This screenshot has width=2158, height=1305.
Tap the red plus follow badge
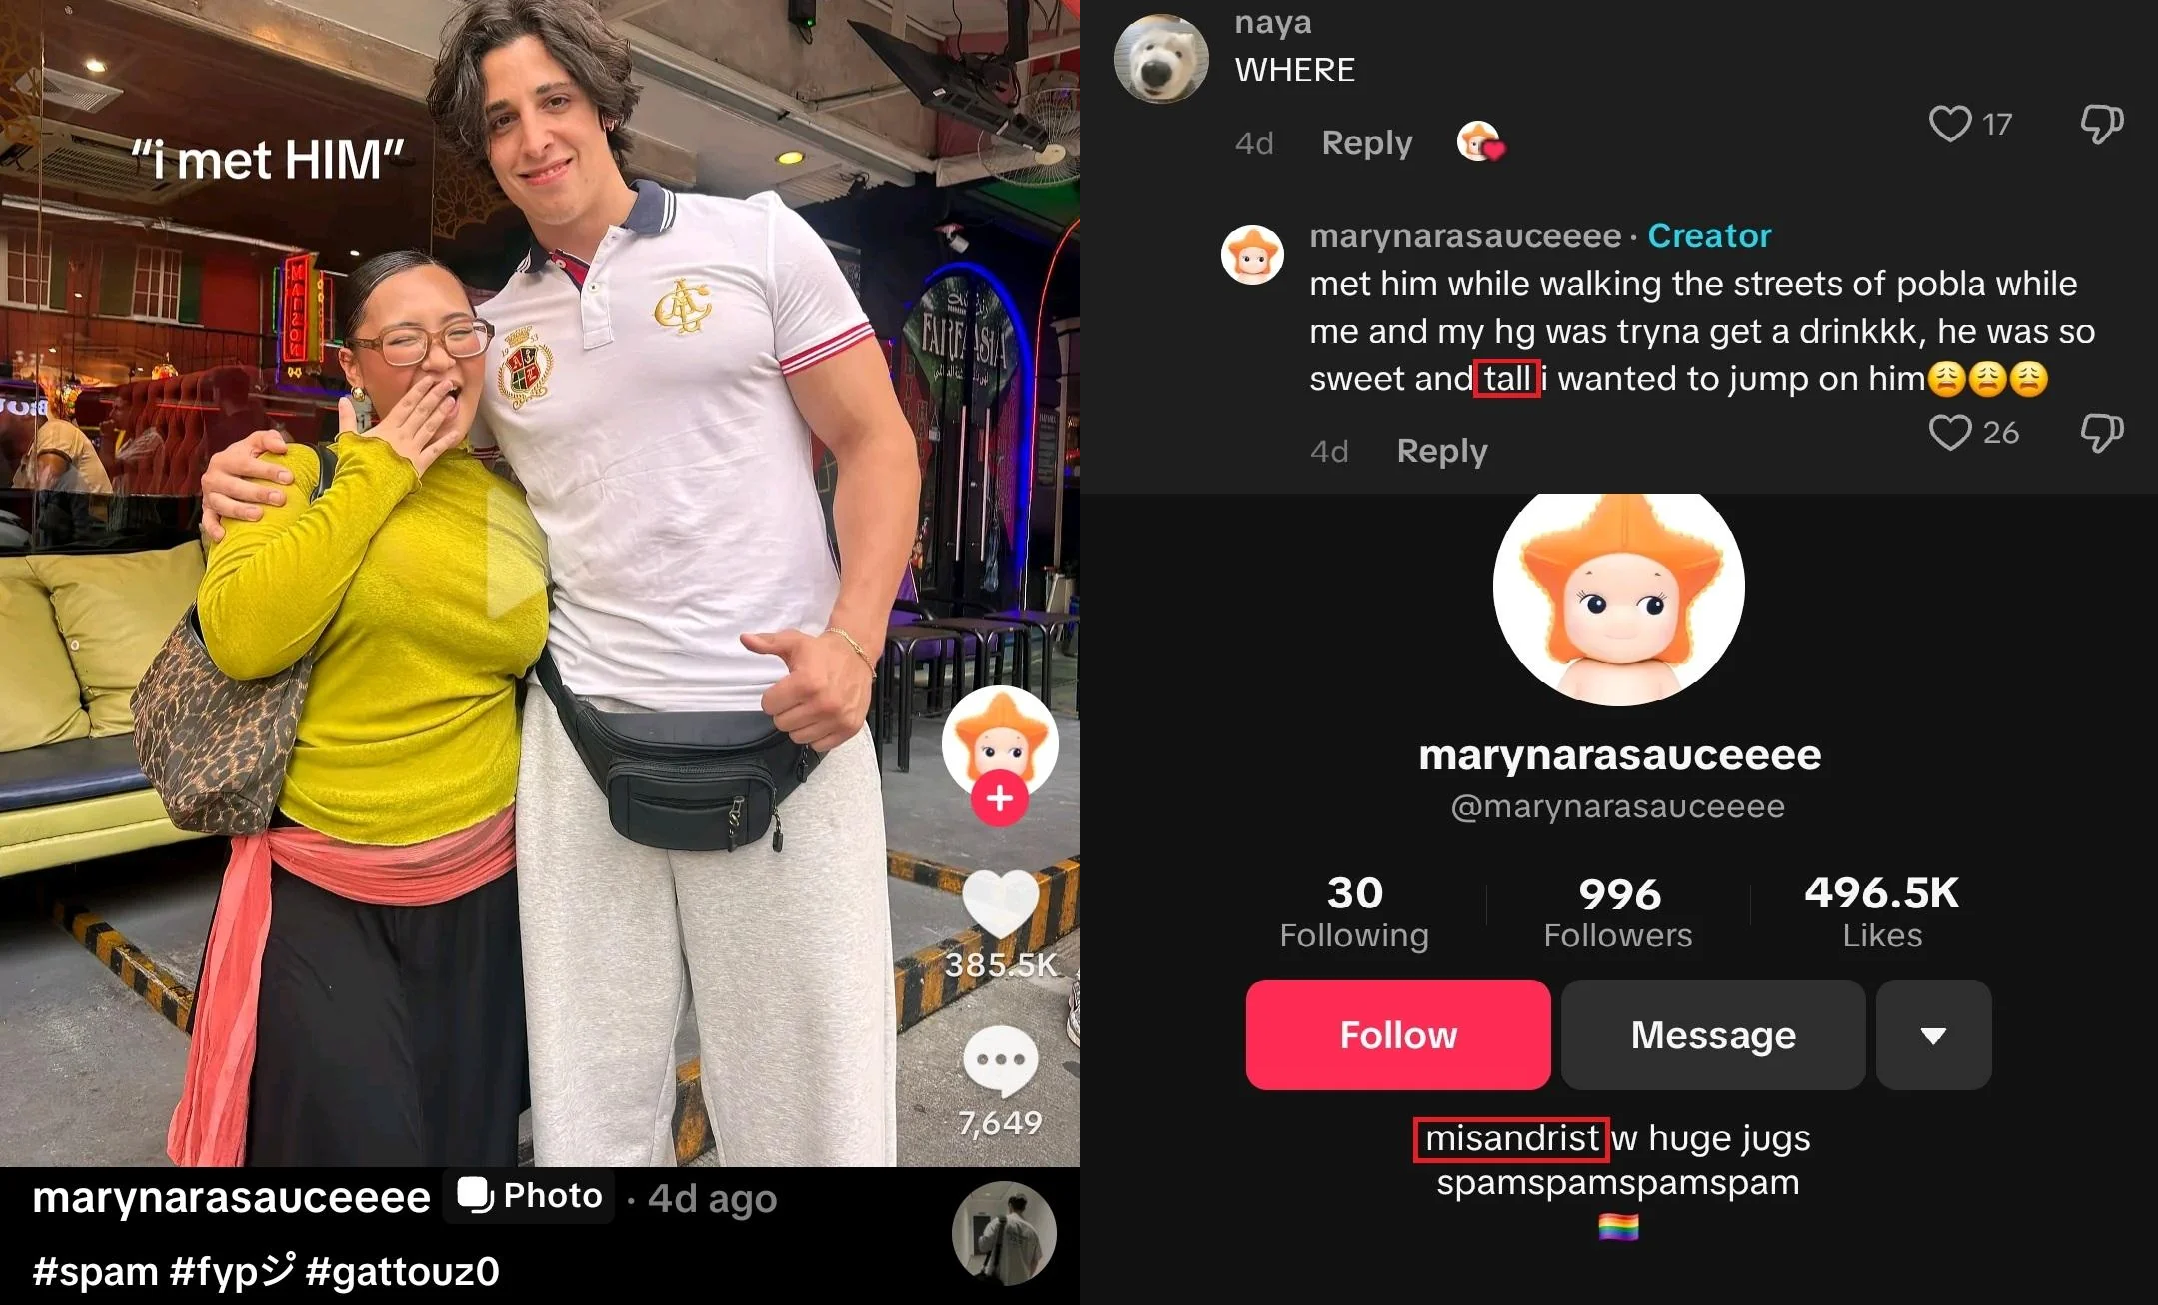[x=1000, y=798]
